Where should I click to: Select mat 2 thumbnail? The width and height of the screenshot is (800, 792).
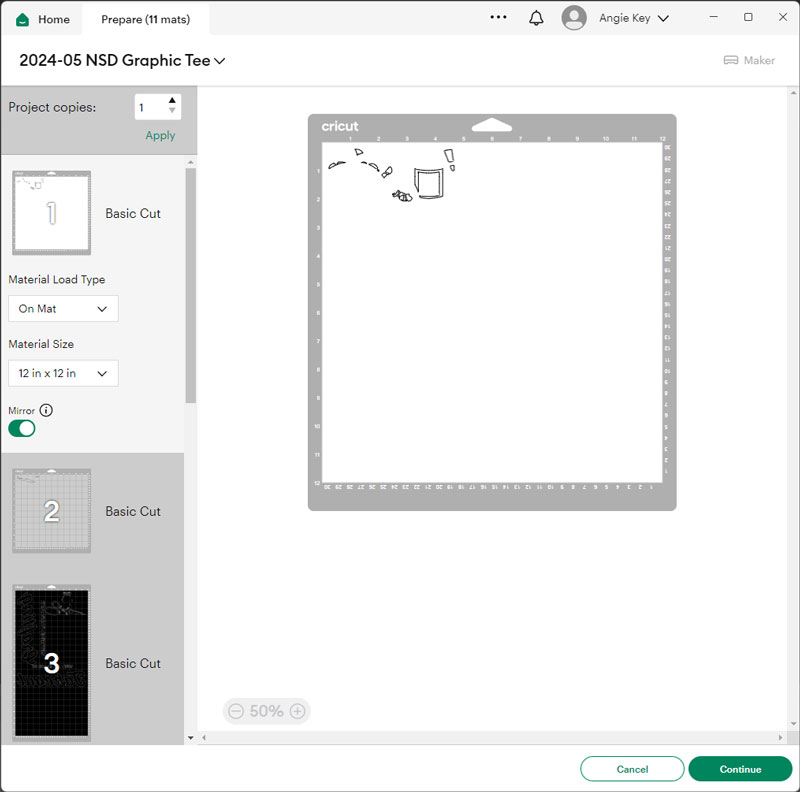point(52,511)
